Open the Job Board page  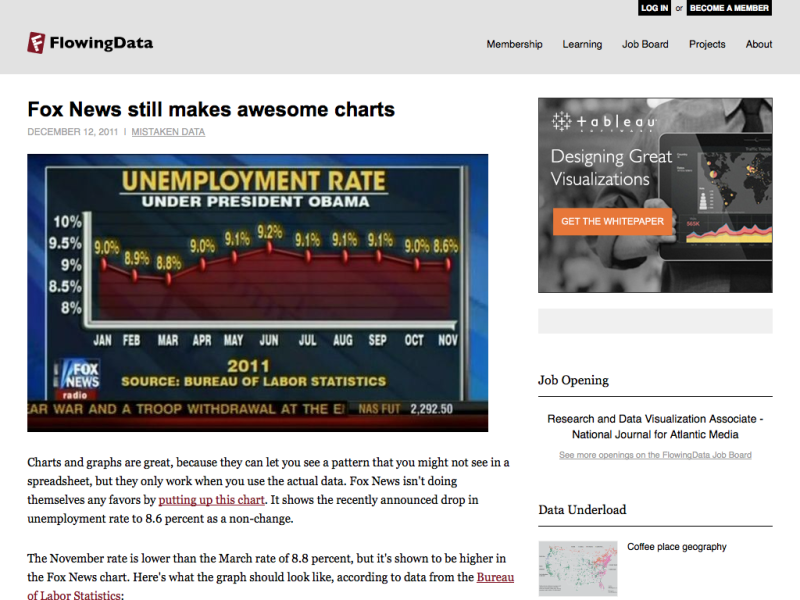click(645, 45)
